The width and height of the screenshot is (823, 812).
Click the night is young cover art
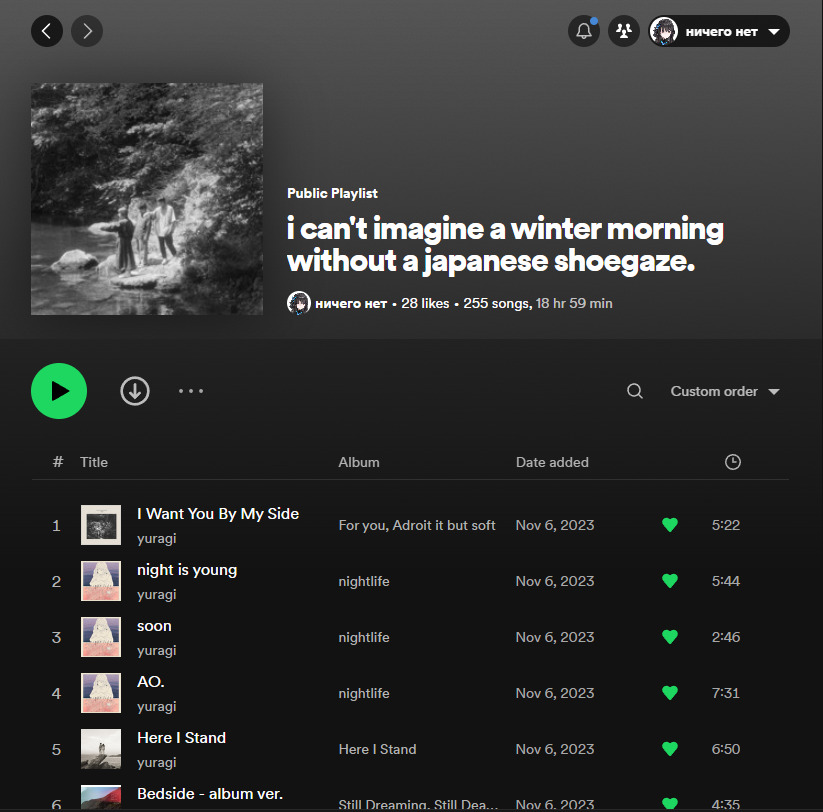click(x=101, y=581)
